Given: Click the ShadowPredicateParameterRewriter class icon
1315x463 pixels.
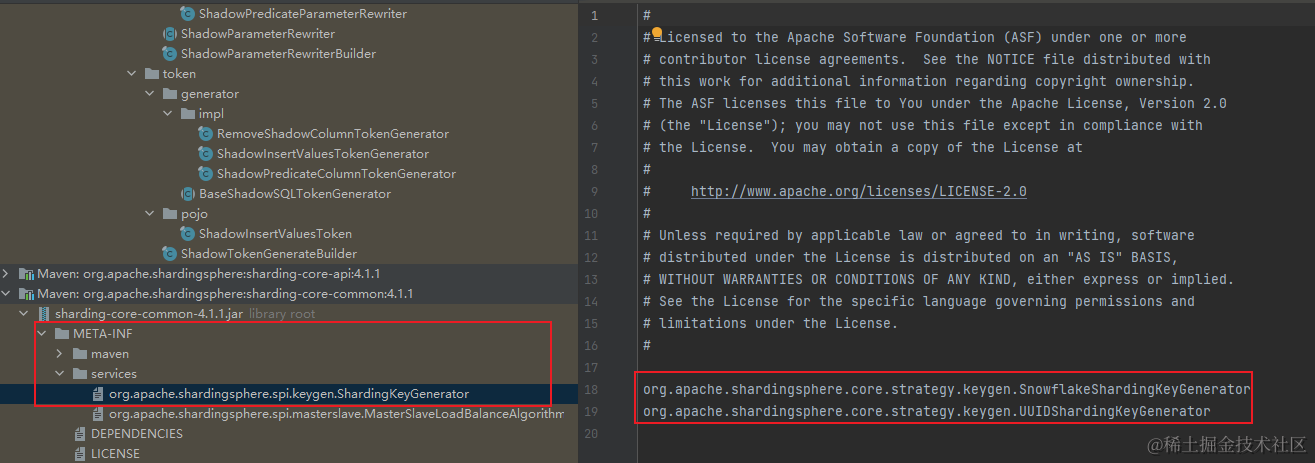Looking at the screenshot, I should coord(188,13).
